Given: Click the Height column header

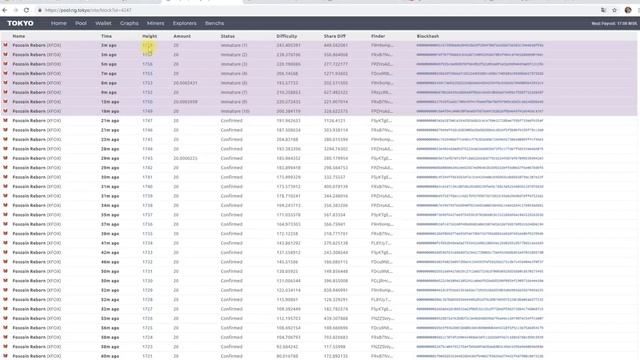Looking at the screenshot, I should point(149,36).
